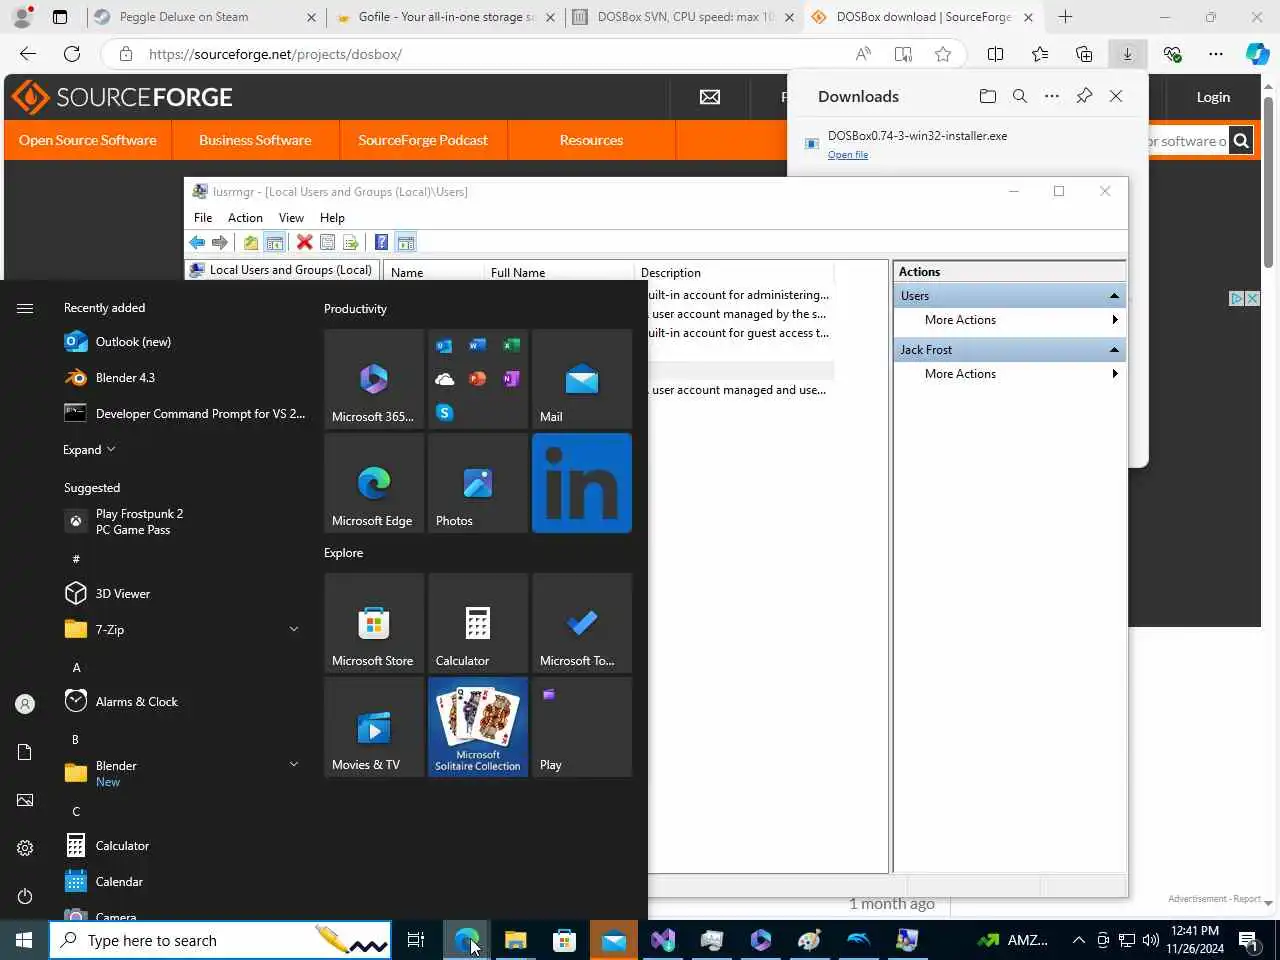Click Expand under Recently added
Image resolution: width=1280 pixels, height=960 pixels.
[x=89, y=450]
